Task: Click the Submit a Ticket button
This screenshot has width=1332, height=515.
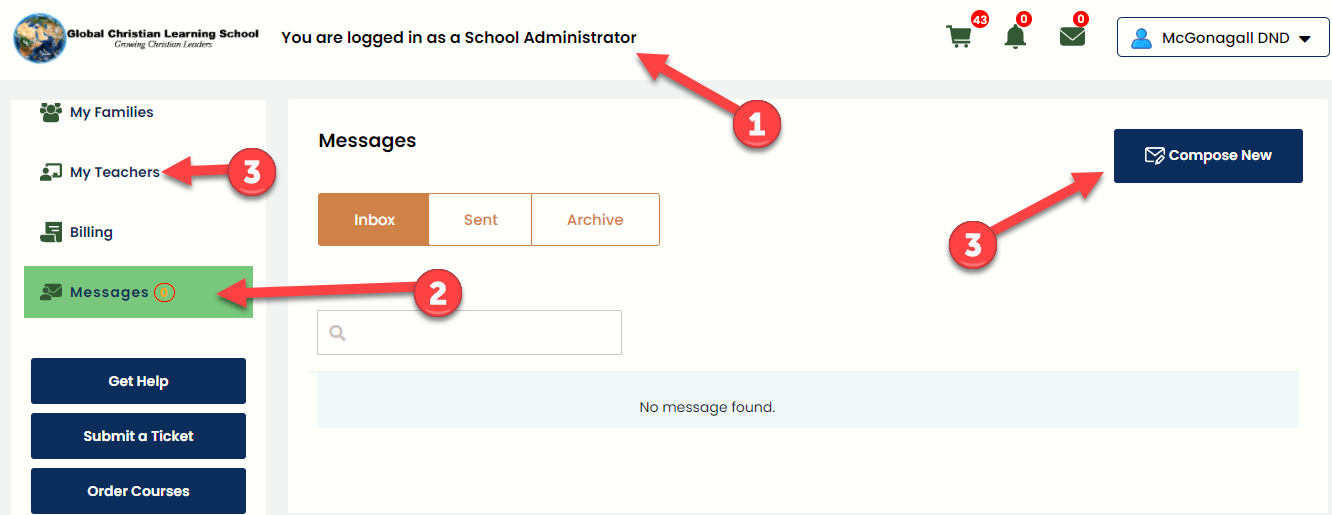Action: (138, 436)
